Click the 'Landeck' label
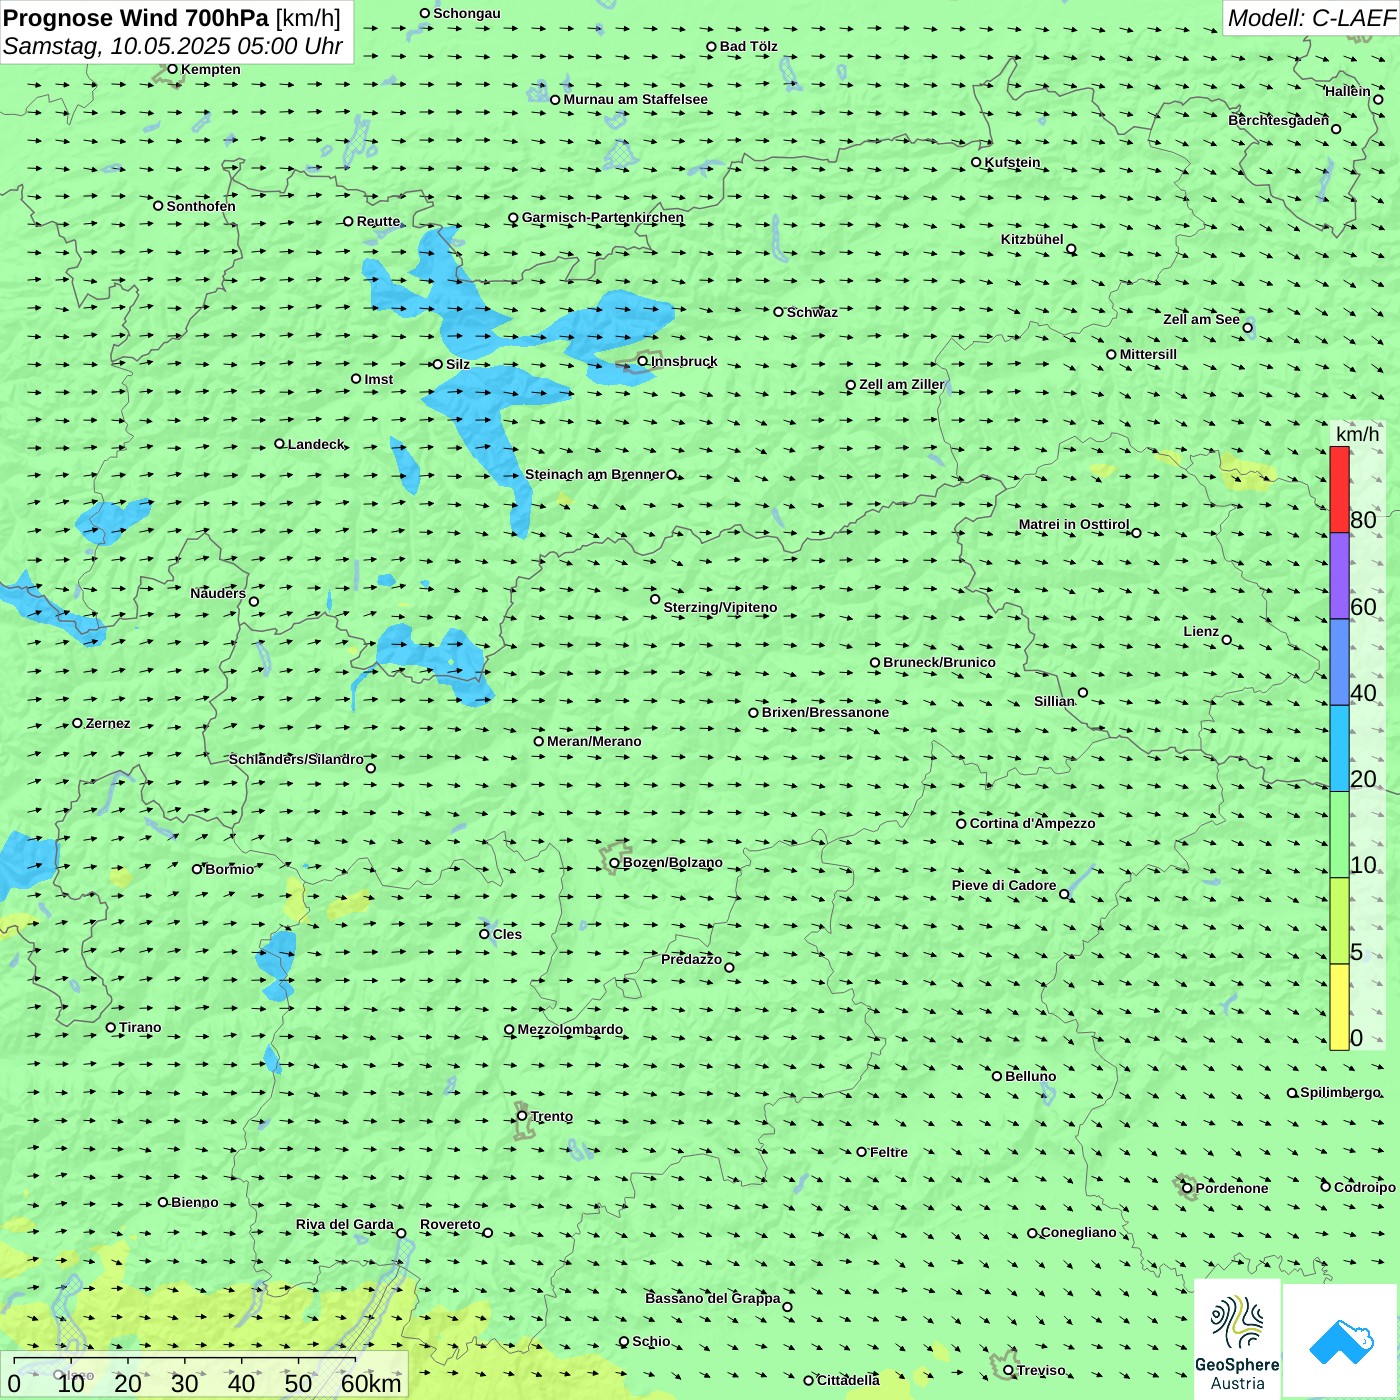The width and height of the screenshot is (1400, 1400). 316,444
